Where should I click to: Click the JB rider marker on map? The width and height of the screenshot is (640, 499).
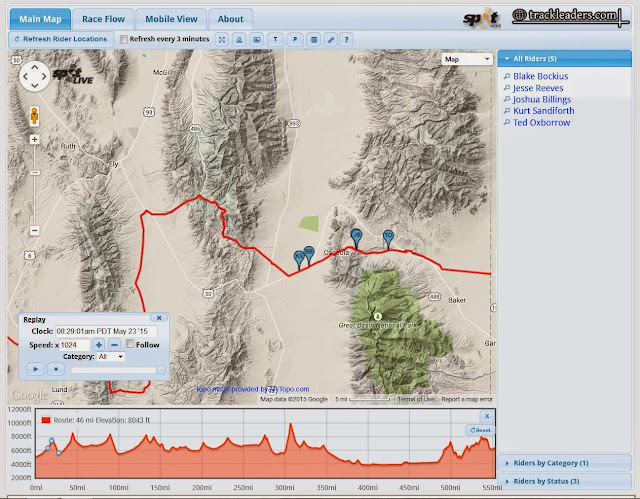356,239
